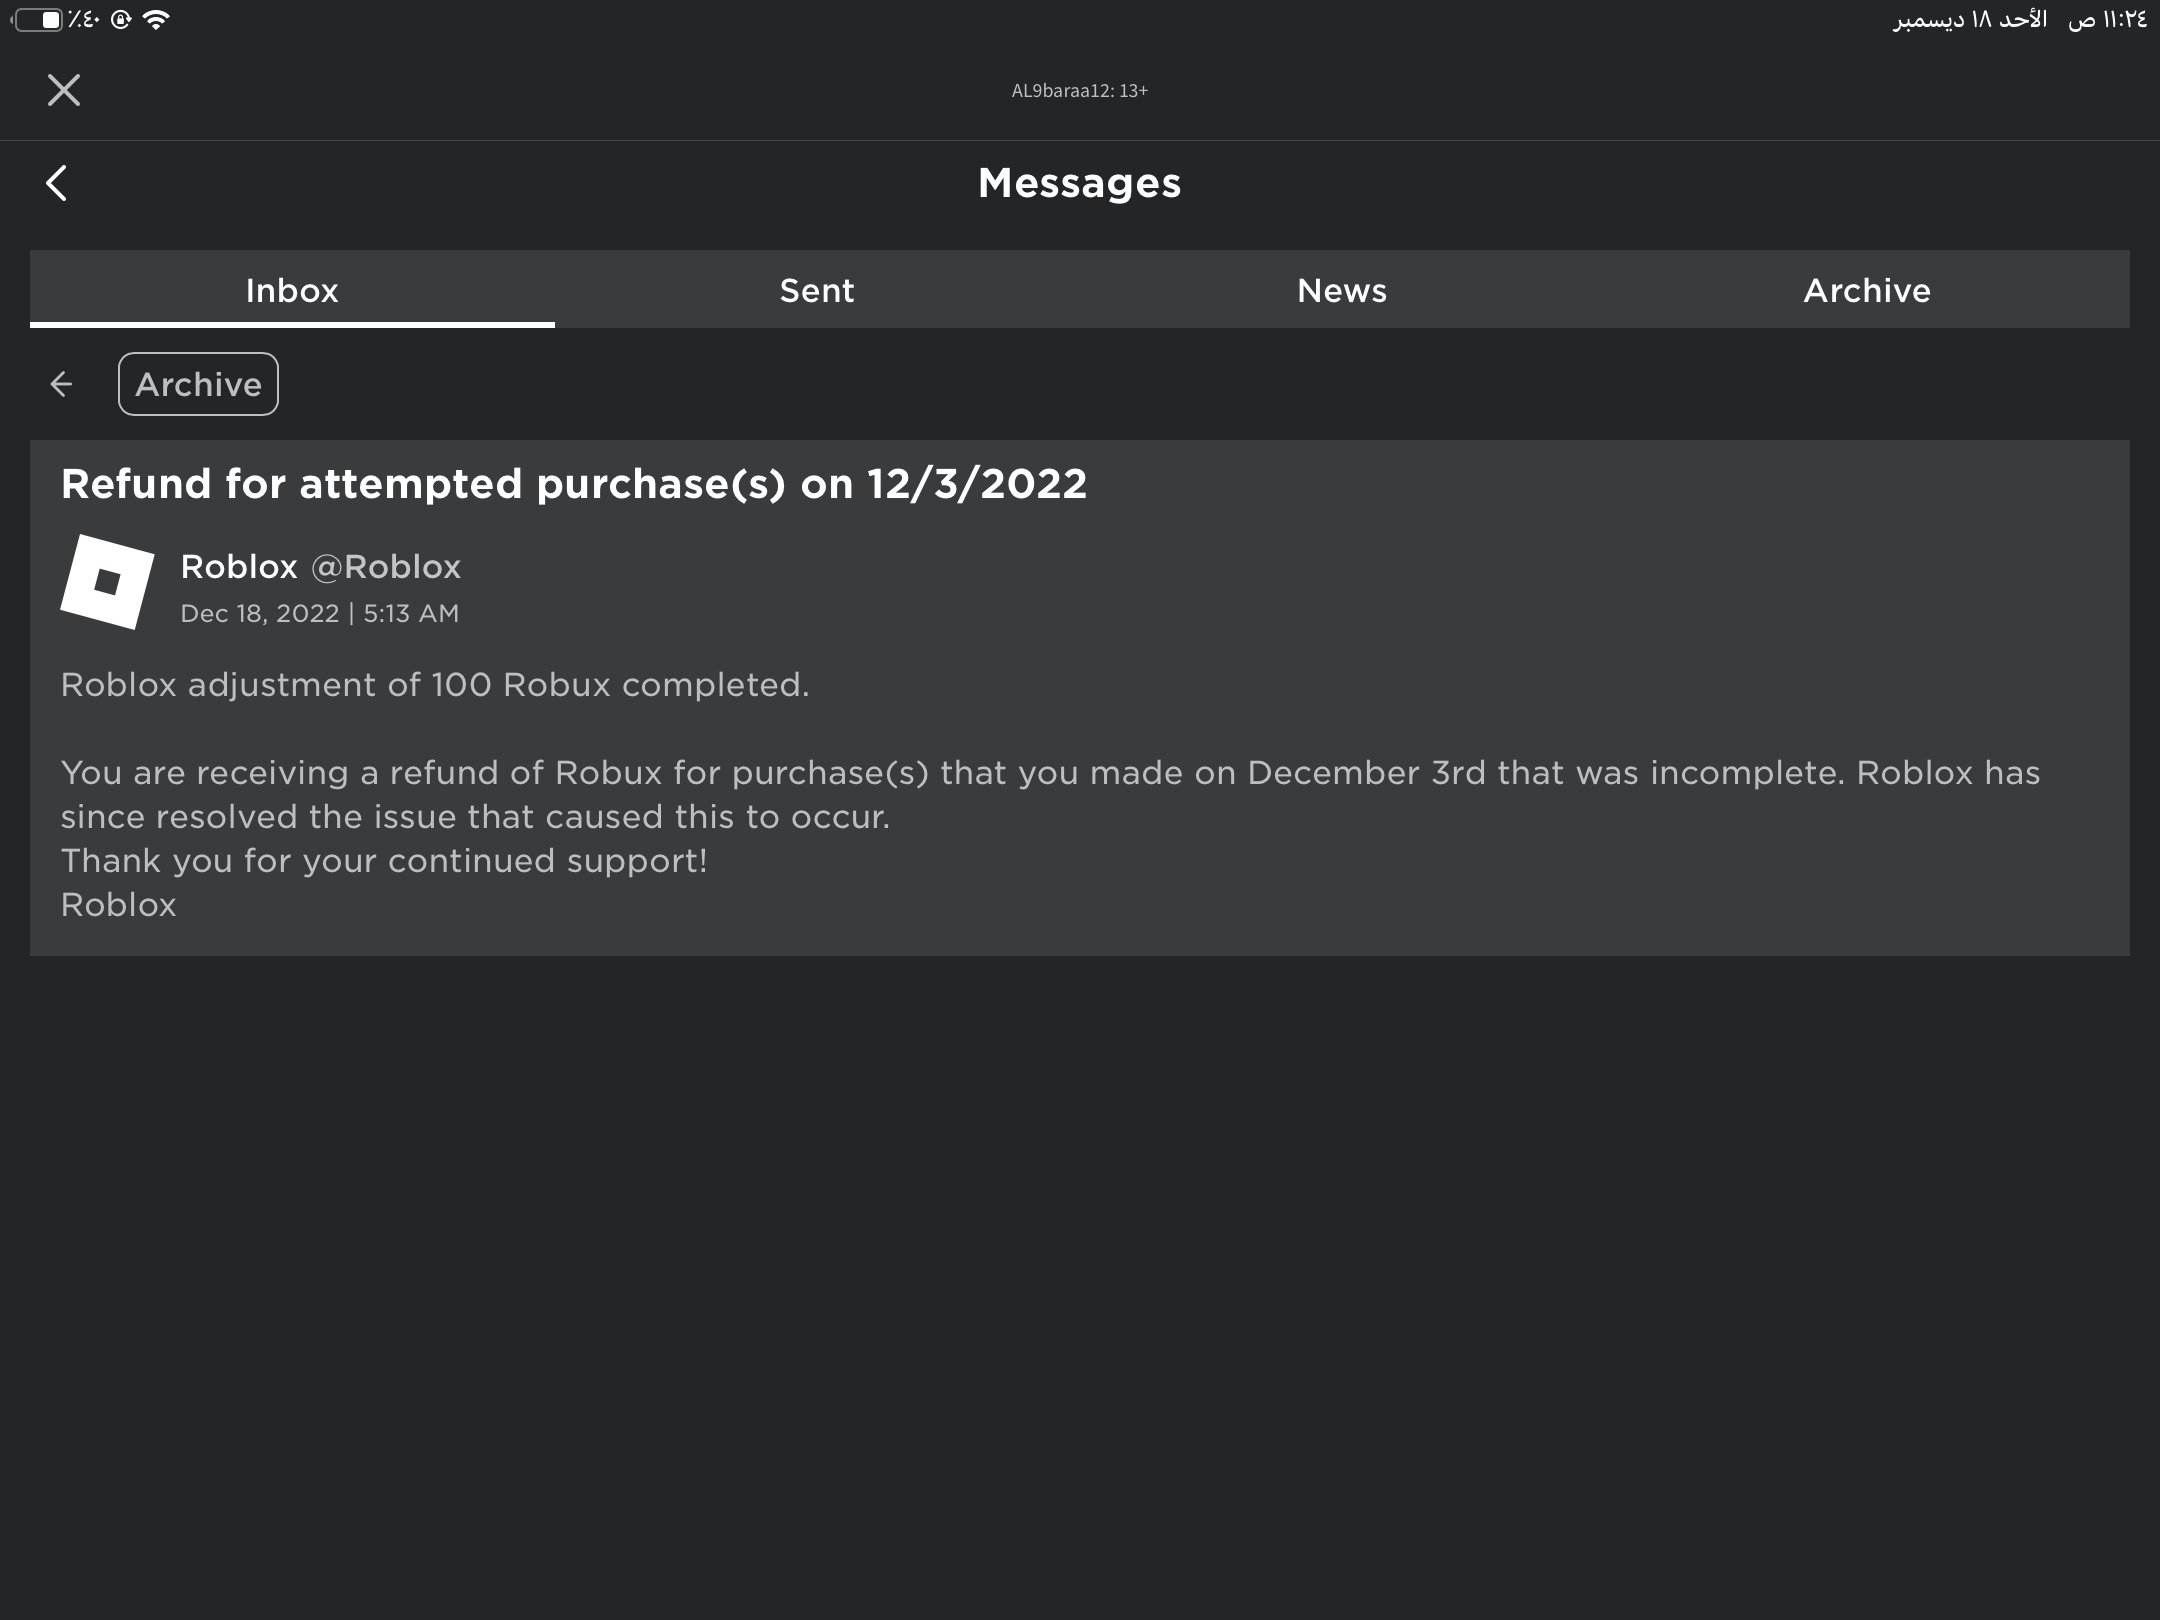This screenshot has width=2160, height=1620.
Task: Open the News tab
Action: coord(1341,290)
